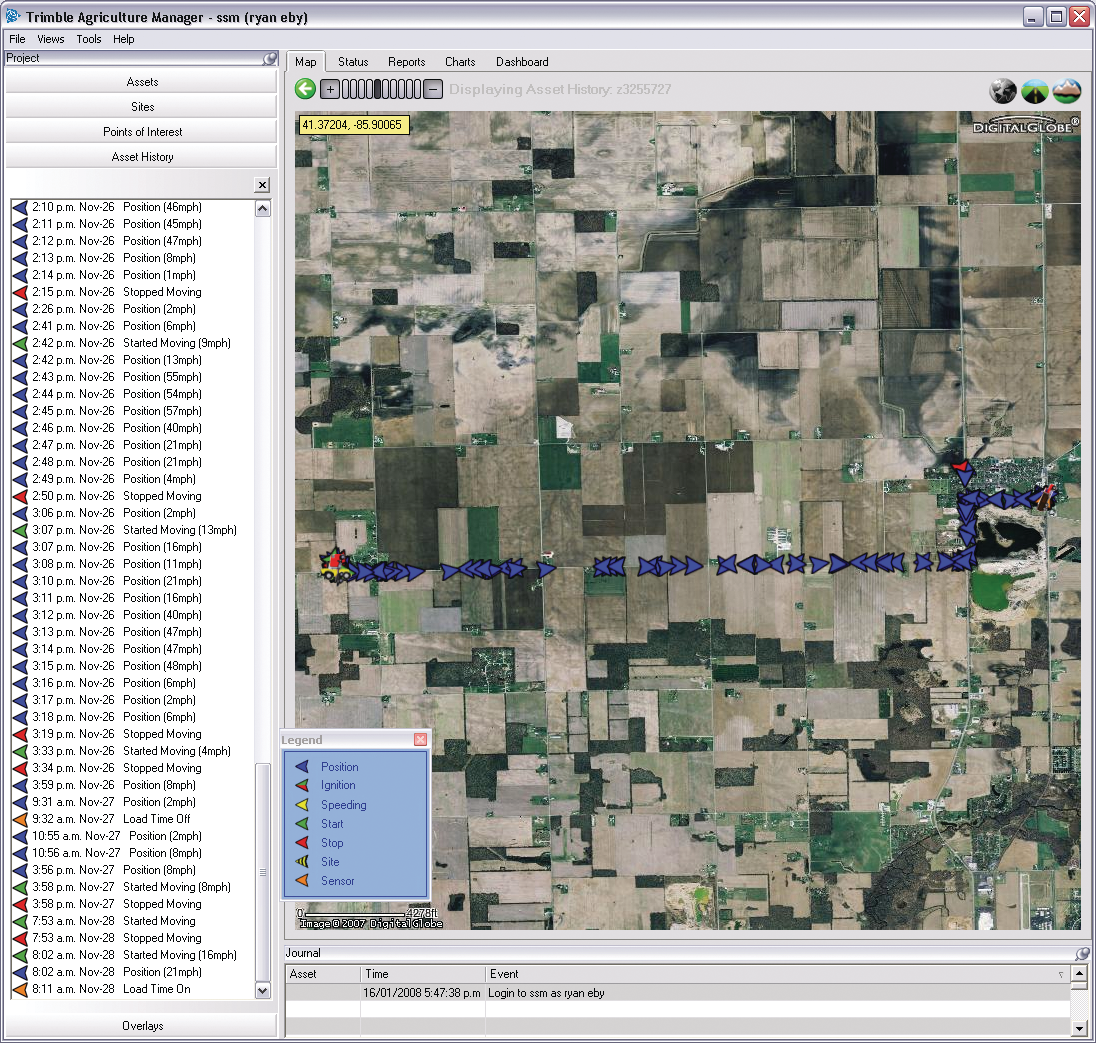Viewport: 1096px width, 1043px height.
Task: Switch to the Dashboard tab
Action: point(522,62)
